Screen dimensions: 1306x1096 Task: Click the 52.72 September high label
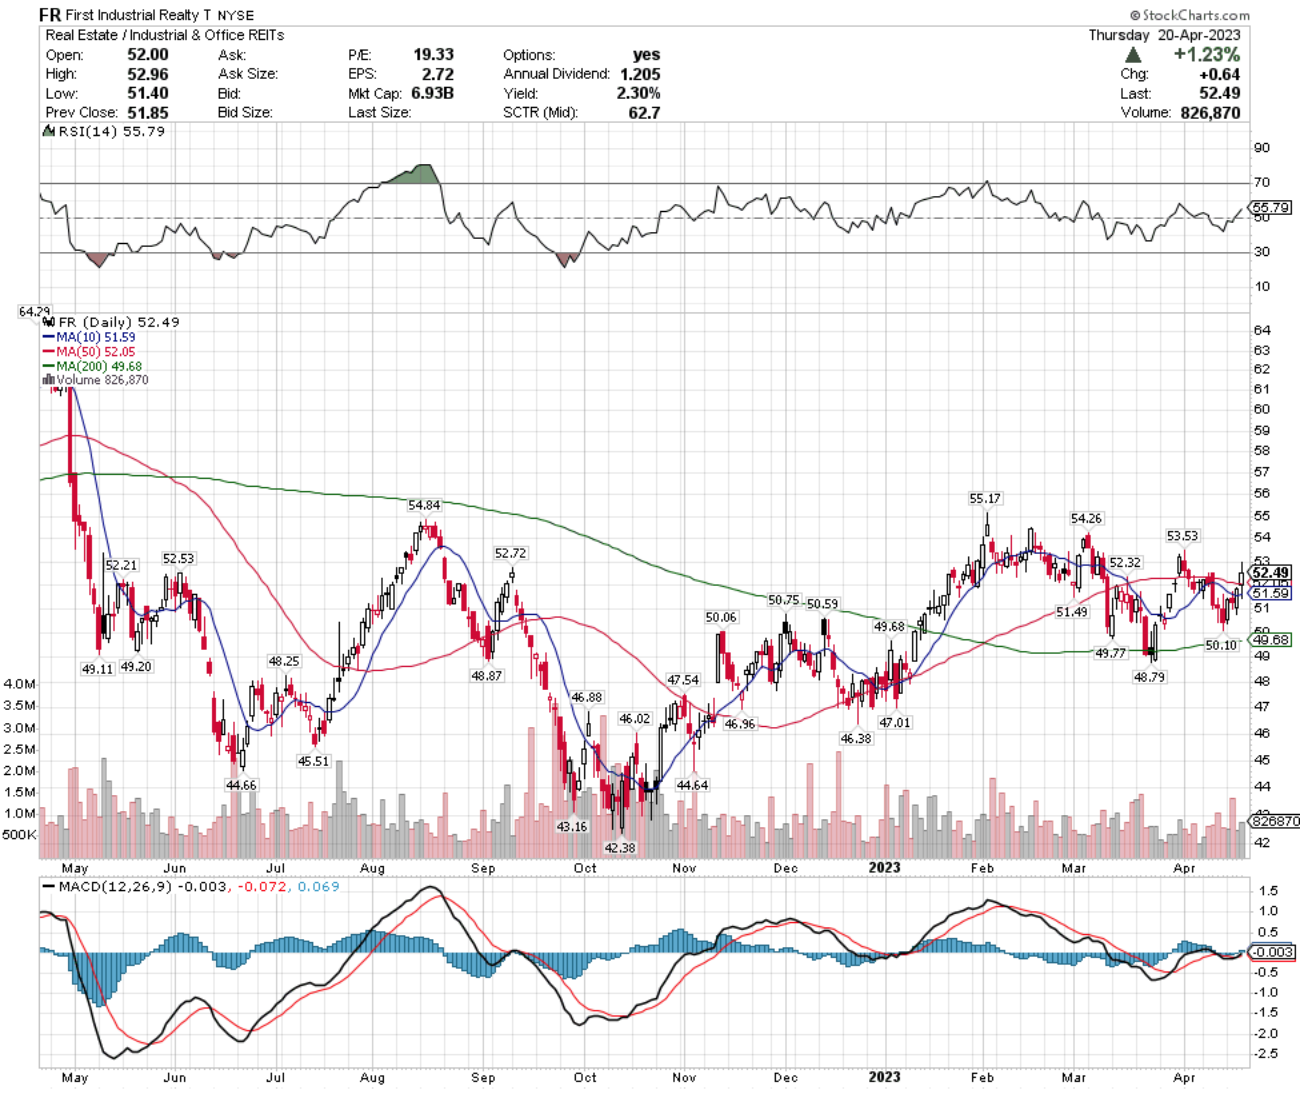(x=510, y=553)
